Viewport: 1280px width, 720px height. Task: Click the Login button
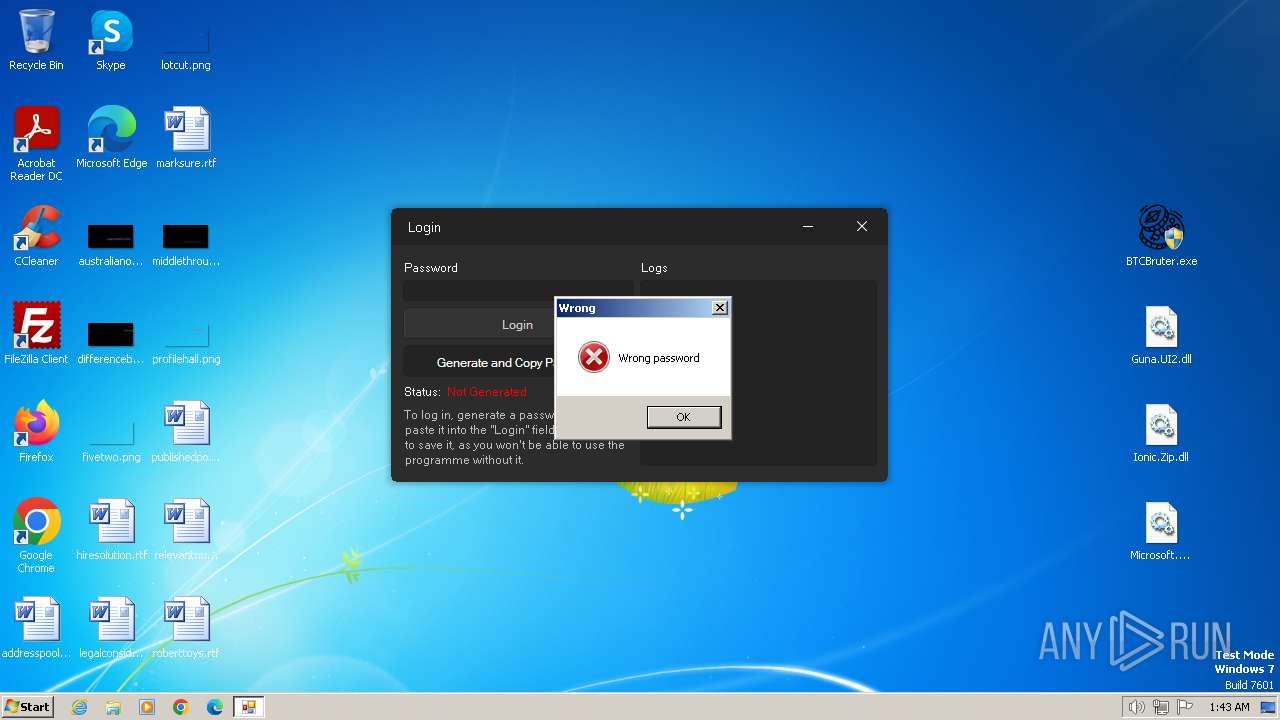[479, 324]
